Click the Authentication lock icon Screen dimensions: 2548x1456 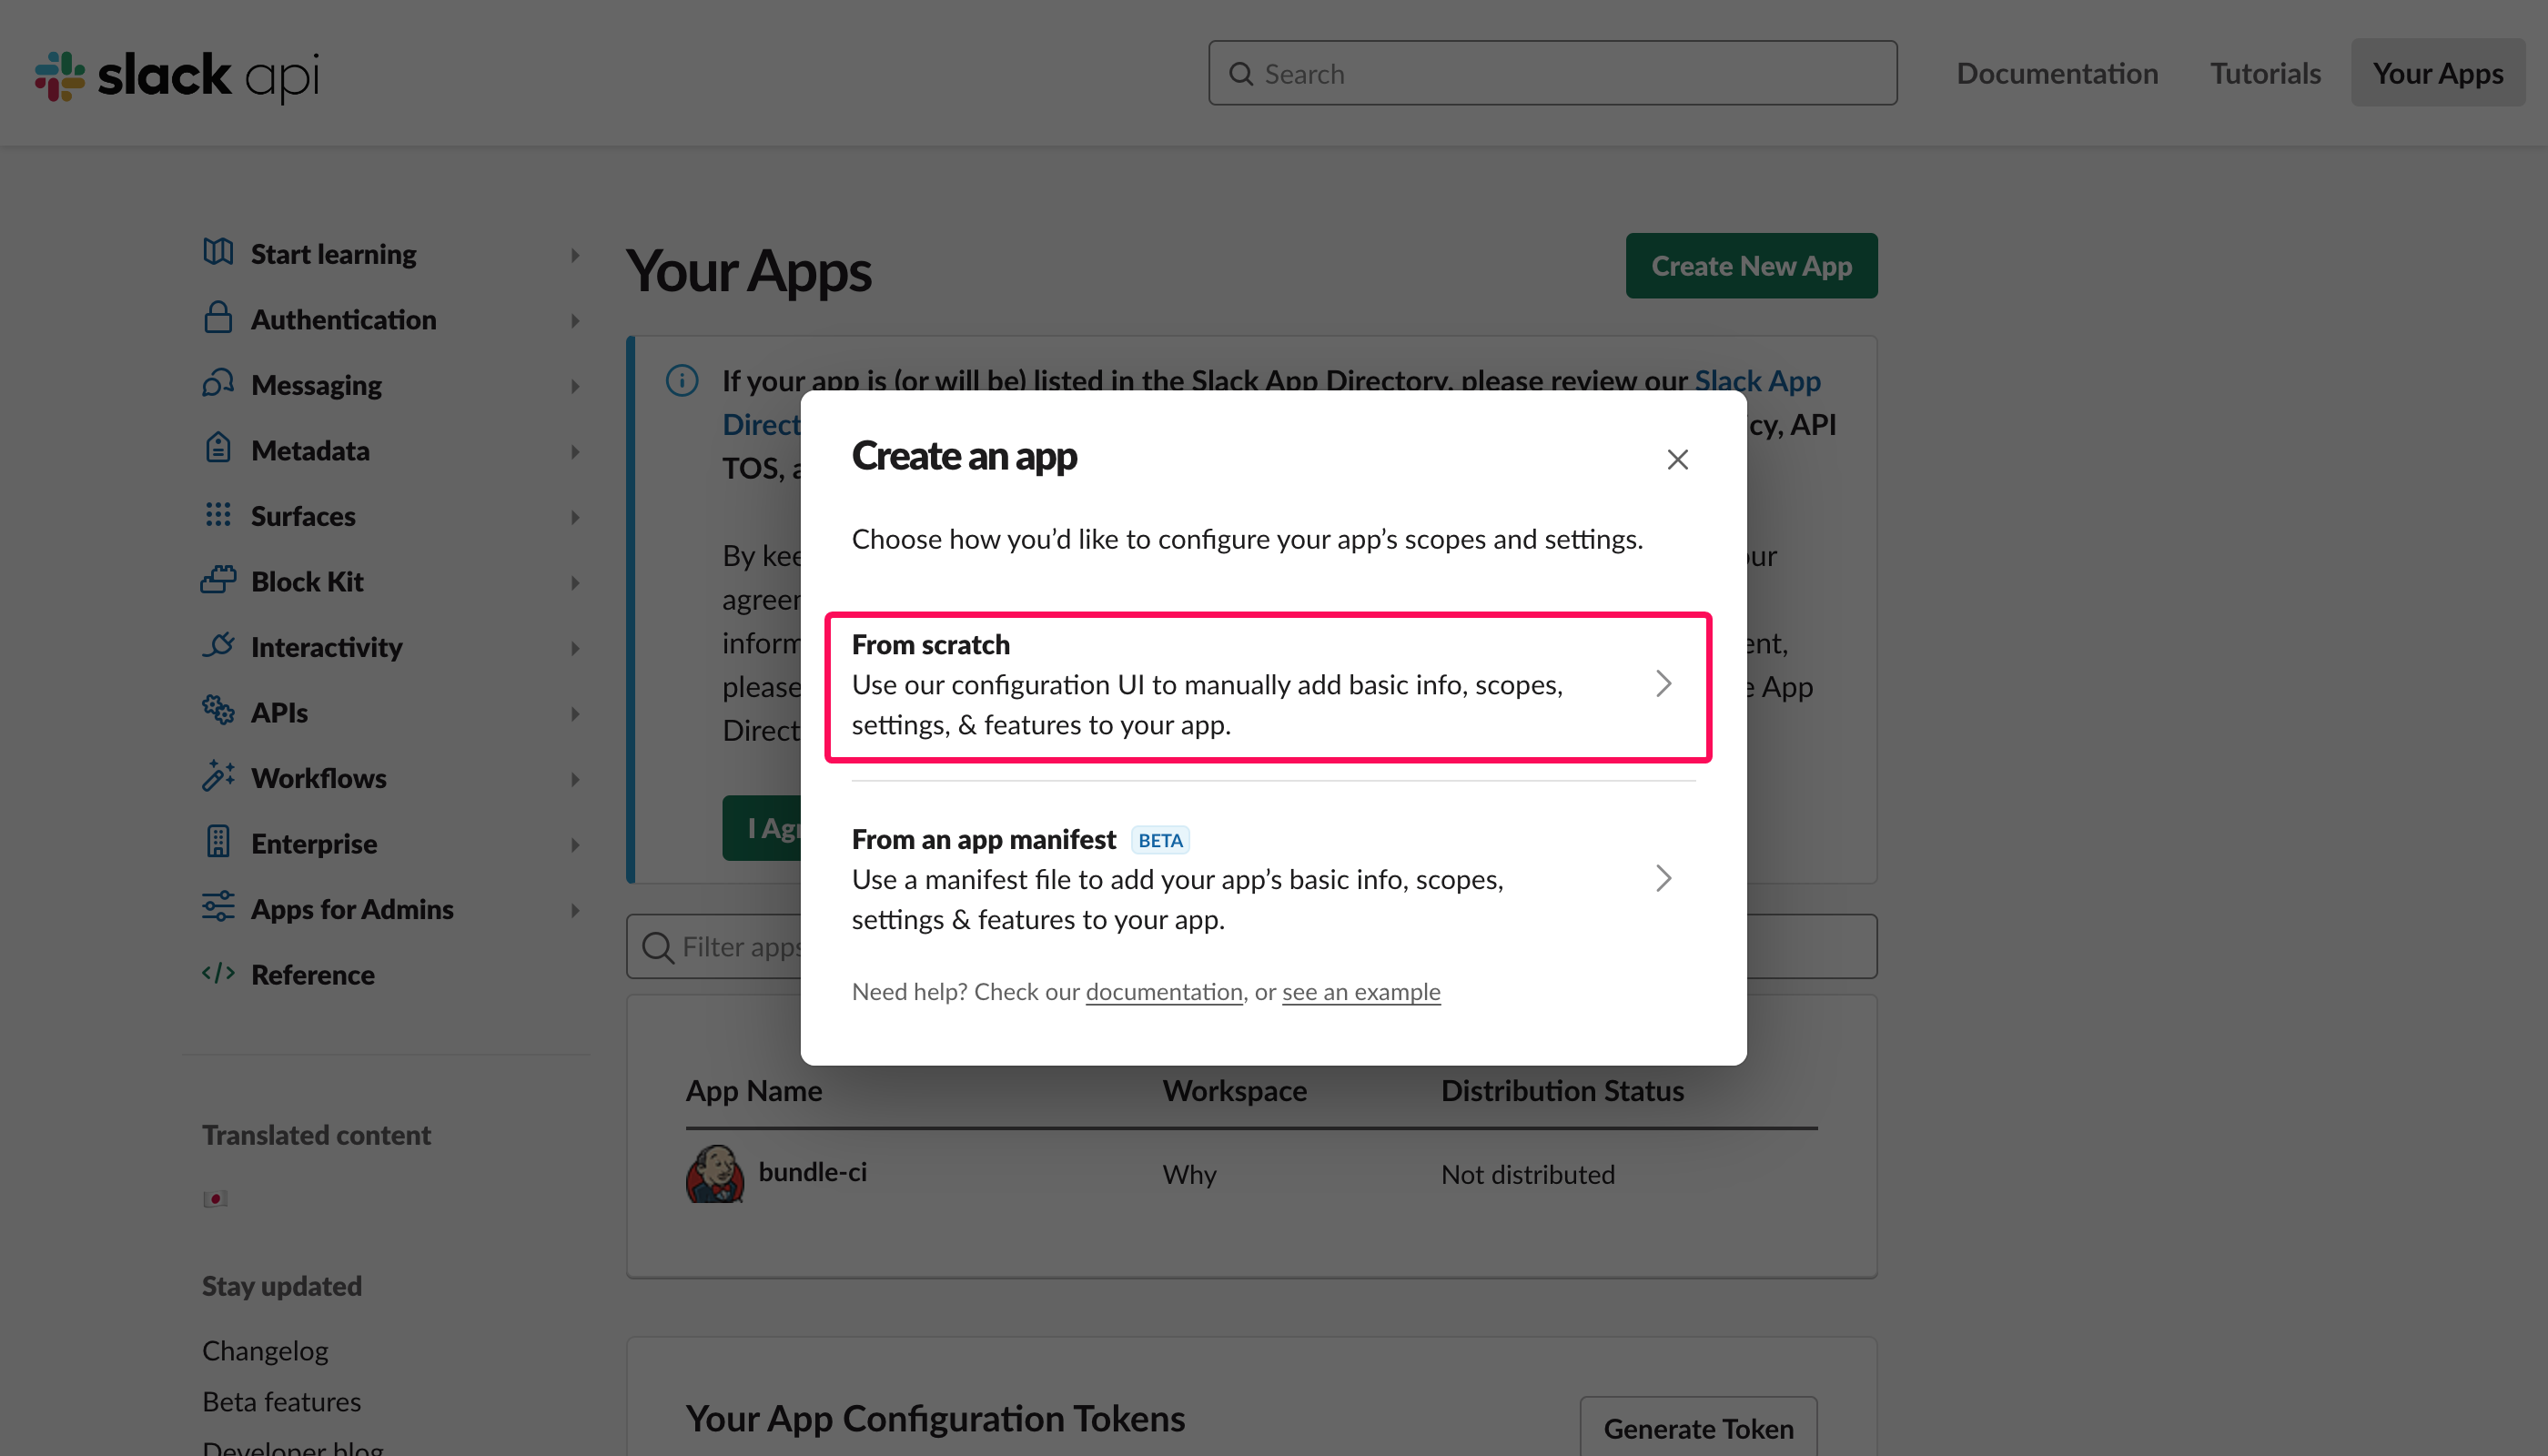coord(218,318)
